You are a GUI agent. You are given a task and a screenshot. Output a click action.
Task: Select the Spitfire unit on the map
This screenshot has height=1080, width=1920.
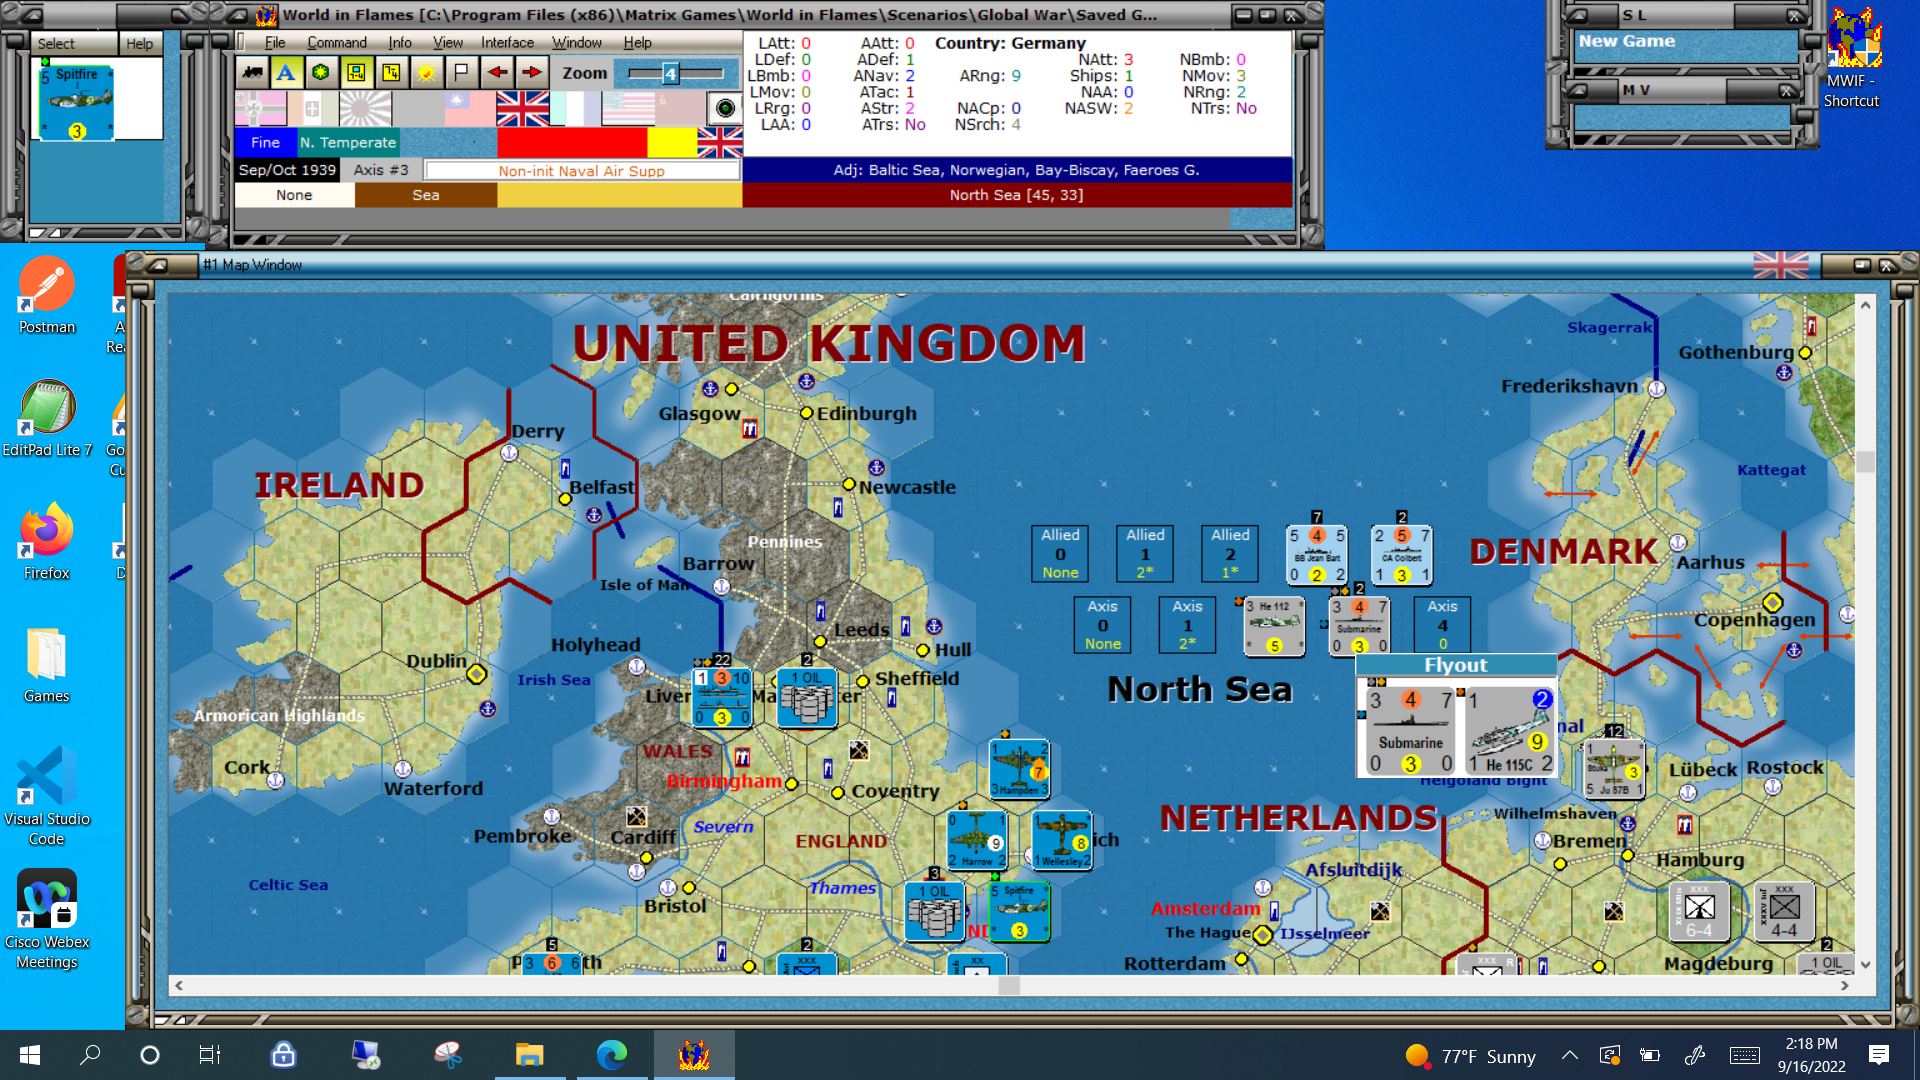(x=1019, y=911)
